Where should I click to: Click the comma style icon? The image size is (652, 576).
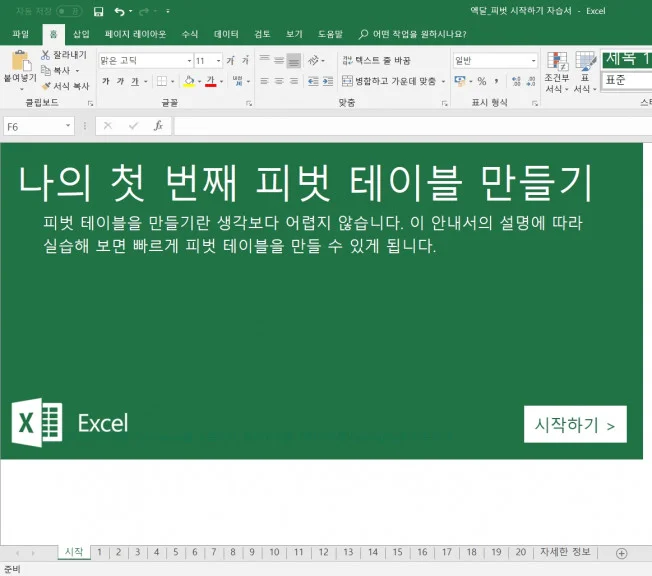tap(496, 81)
